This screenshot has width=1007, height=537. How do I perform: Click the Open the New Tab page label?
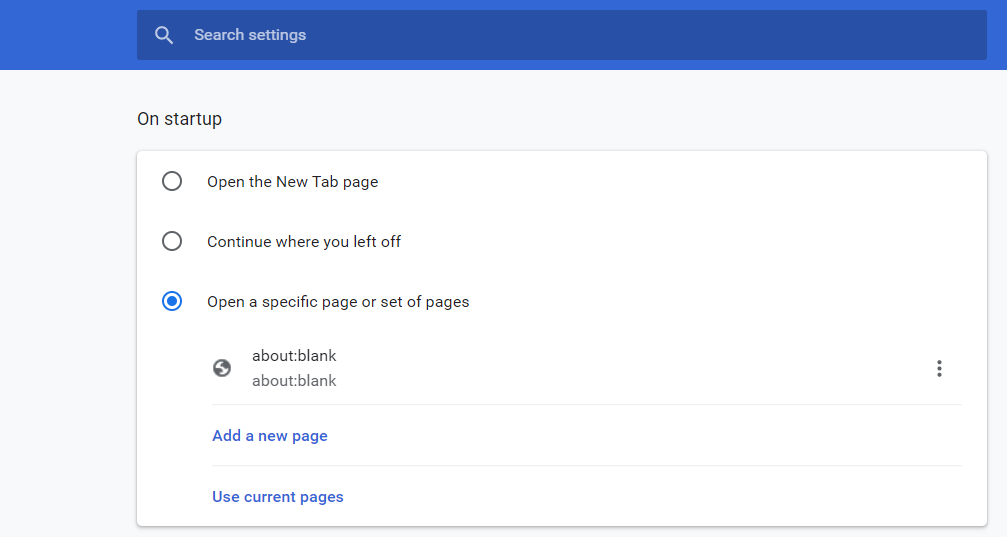(292, 182)
